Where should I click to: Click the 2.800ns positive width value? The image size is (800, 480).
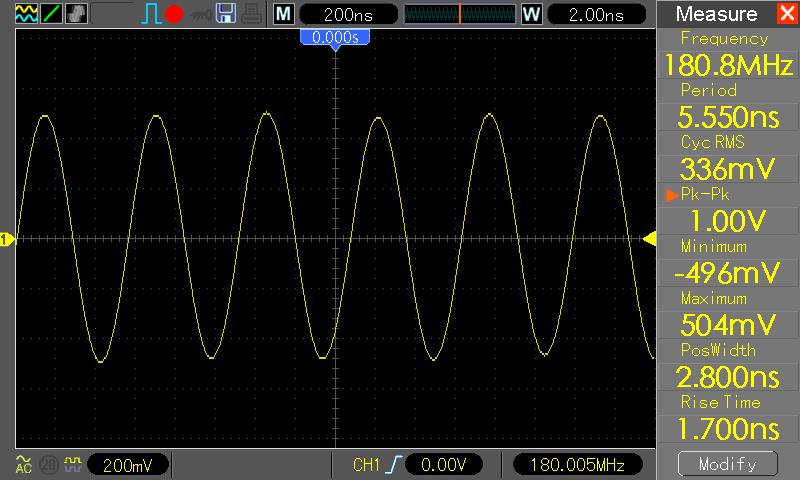728,377
